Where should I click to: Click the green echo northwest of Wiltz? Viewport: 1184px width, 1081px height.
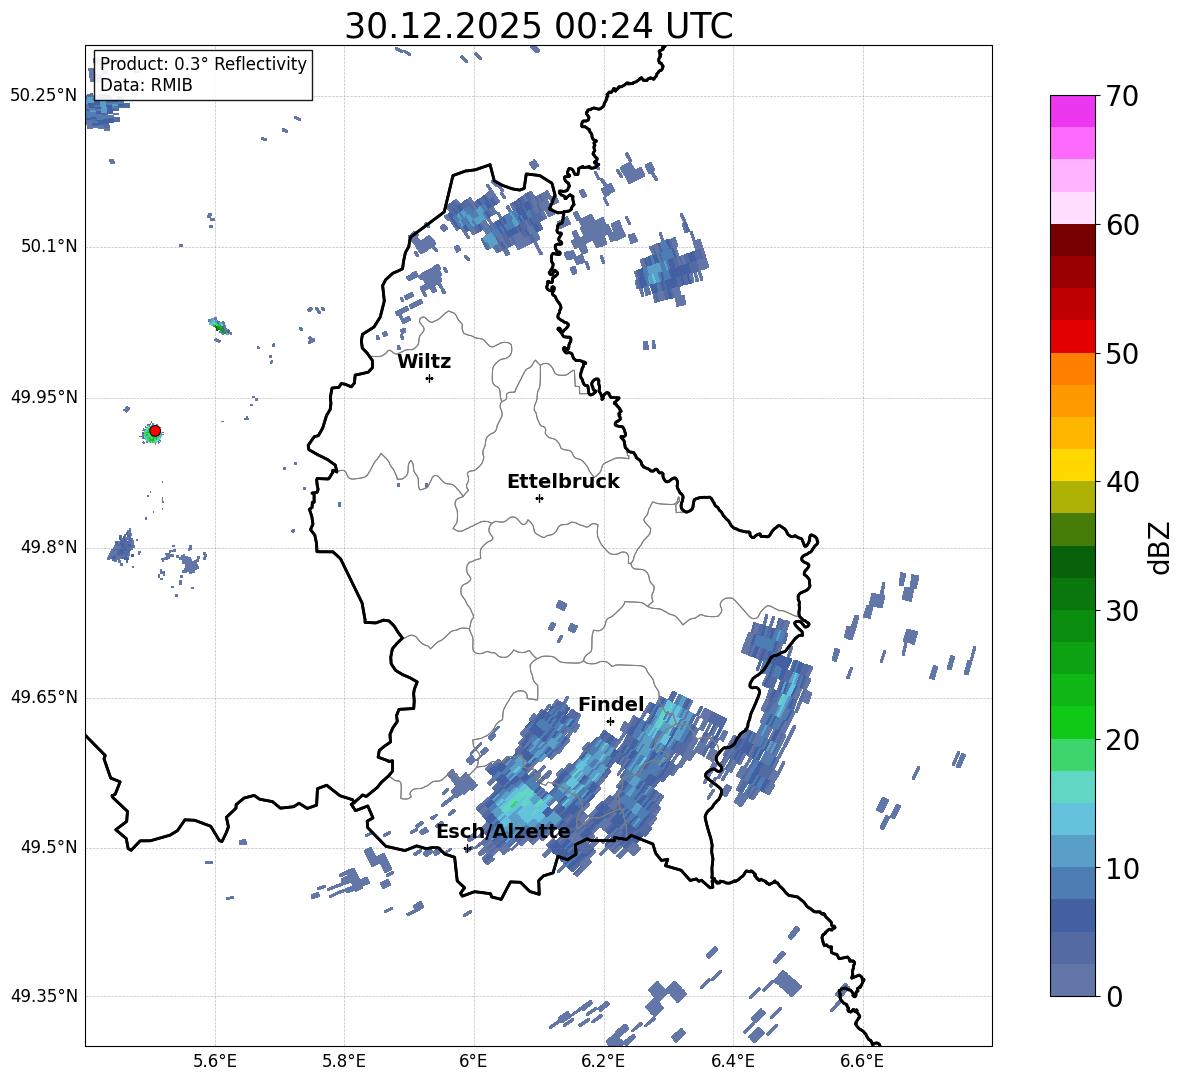(219, 327)
